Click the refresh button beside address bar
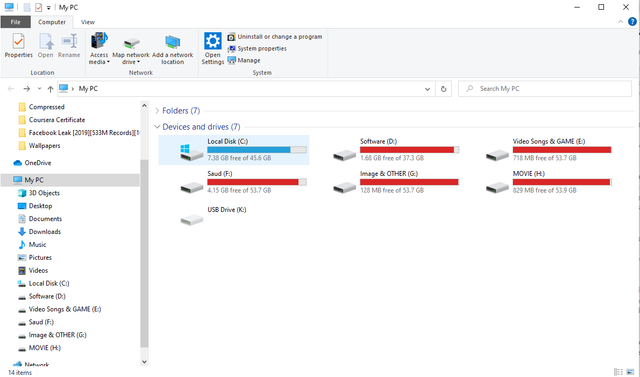This screenshot has height=377, width=640. 443,89
